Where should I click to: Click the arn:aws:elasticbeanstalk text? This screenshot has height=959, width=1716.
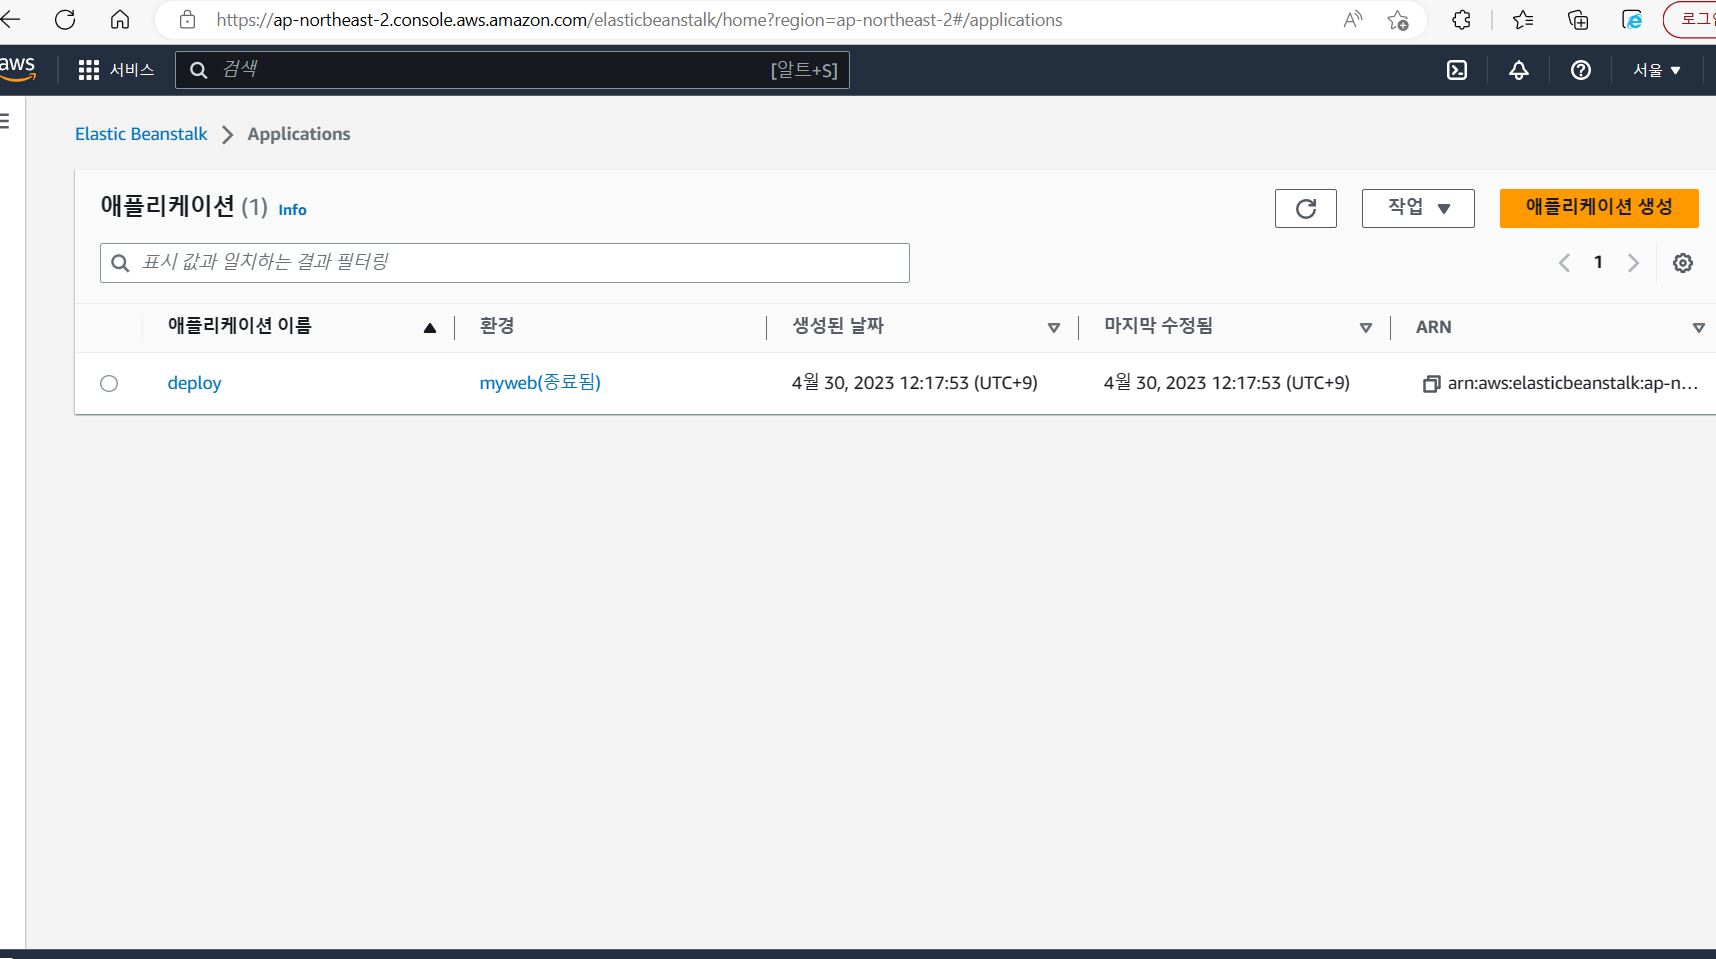(1573, 383)
